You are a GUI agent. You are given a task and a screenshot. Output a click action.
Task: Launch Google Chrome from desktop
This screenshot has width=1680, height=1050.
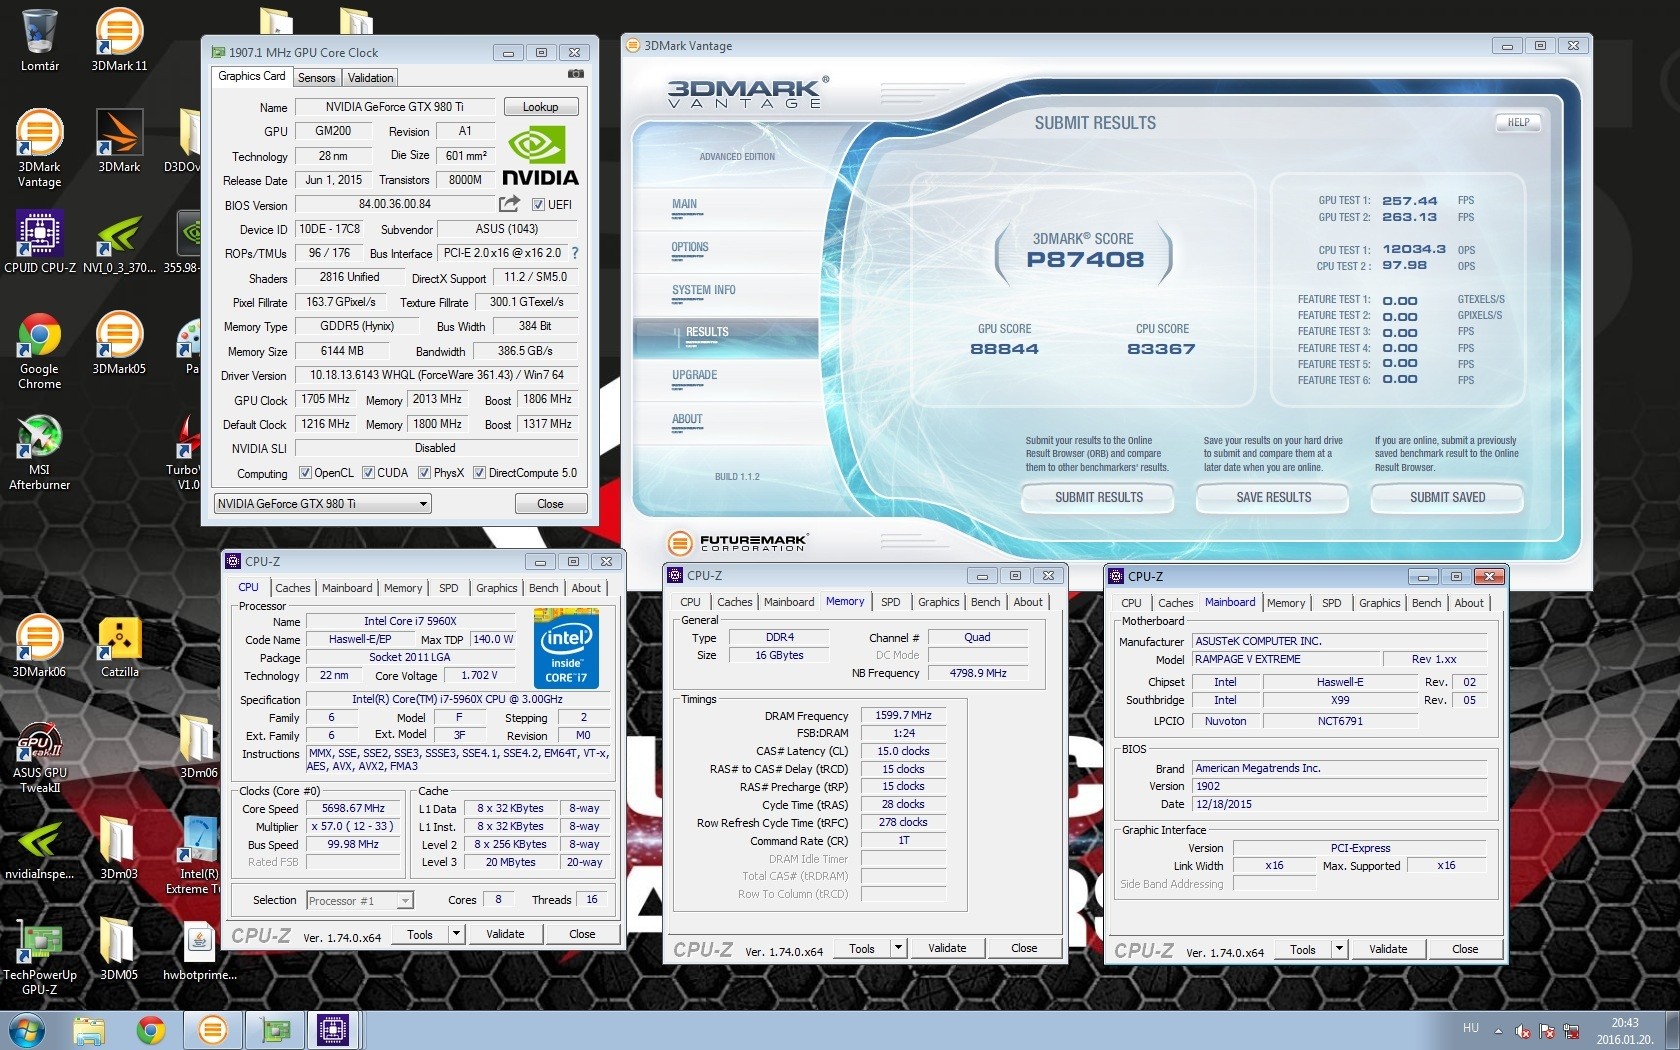[x=40, y=350]
